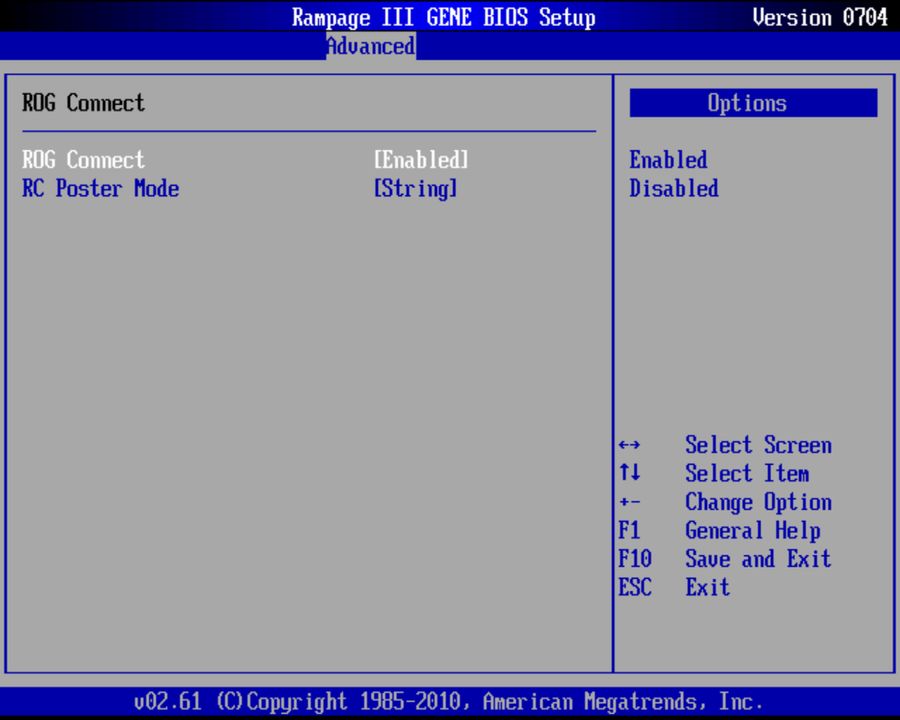Click the Exit legend entry

(x=708, y=587)
